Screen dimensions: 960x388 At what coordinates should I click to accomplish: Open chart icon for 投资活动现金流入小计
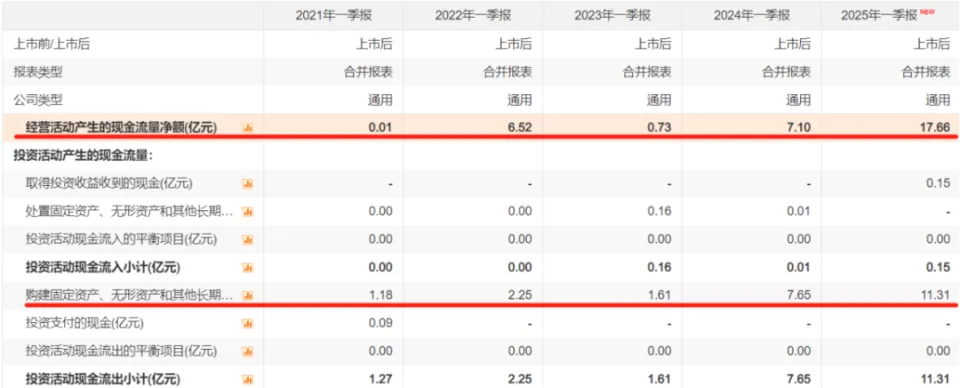coord(248,267)
